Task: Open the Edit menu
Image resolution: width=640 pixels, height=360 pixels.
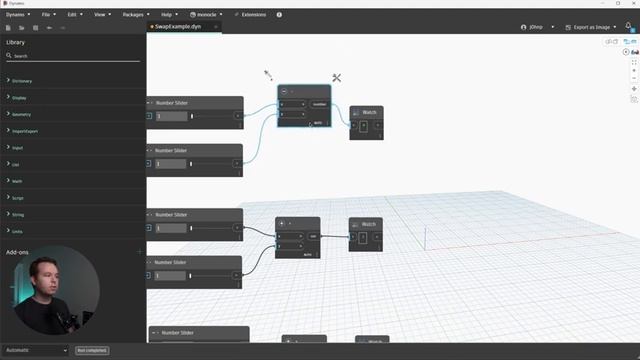Action: pyautogui.click(x=75, y=15)
